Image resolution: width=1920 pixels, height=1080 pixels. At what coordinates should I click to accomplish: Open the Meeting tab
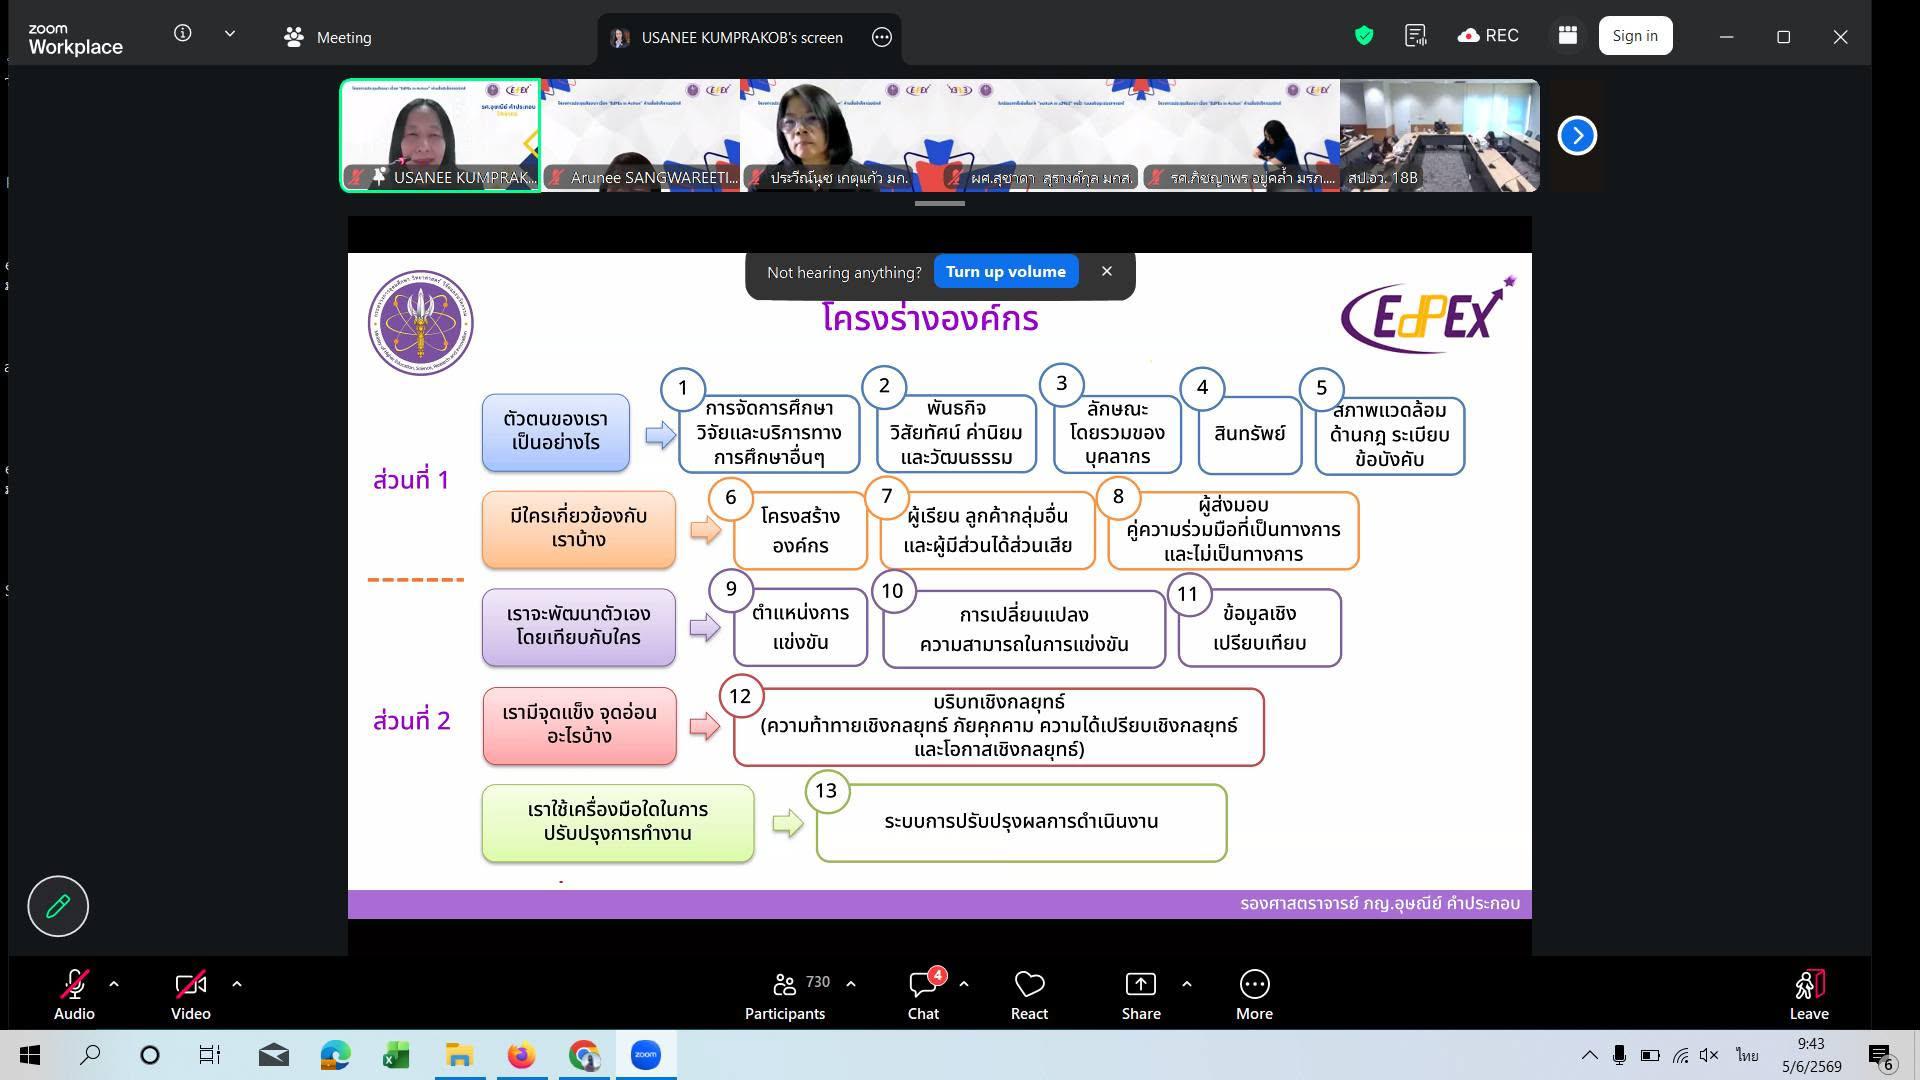point(327,37)
